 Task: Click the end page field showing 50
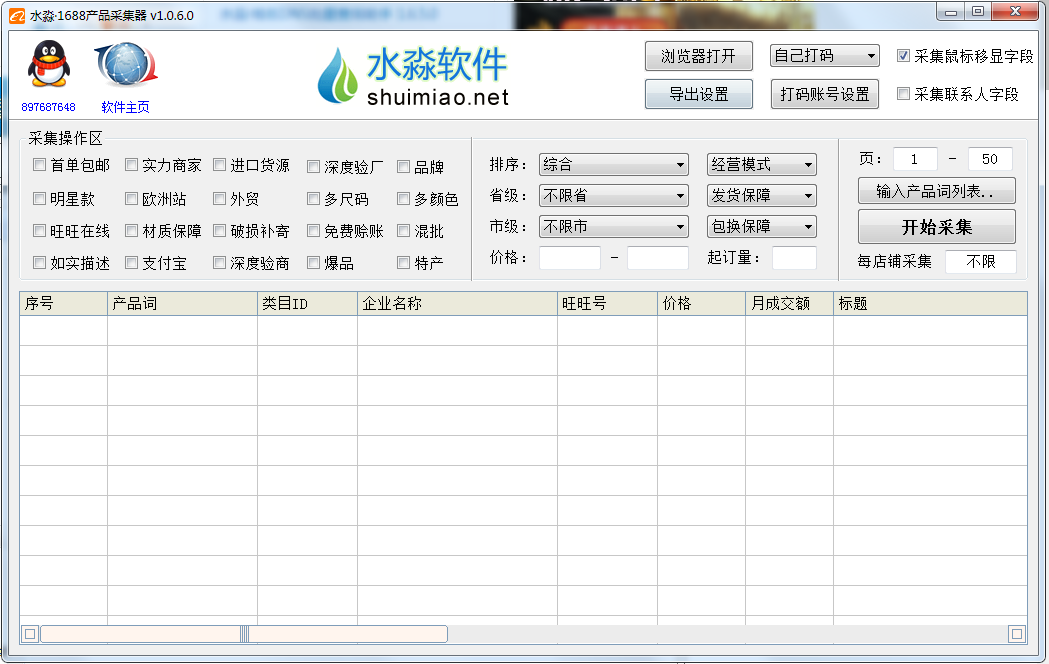[x=990, y=159]
